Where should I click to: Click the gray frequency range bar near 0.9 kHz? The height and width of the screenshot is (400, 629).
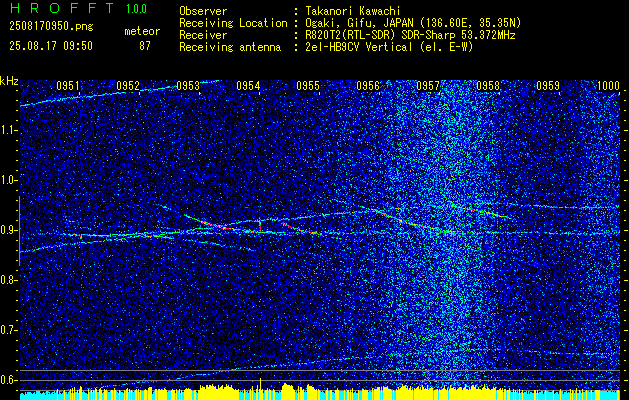click(19, 231)
